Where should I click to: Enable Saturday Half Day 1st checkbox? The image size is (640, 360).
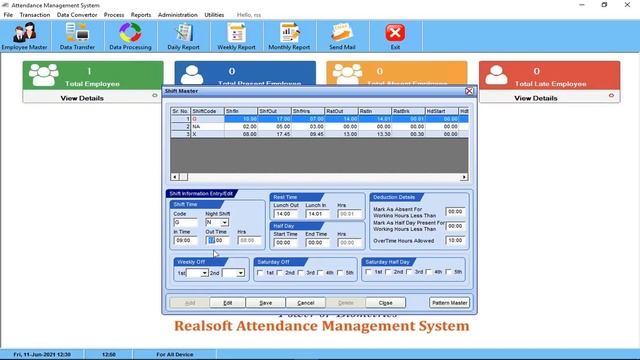(369, 272)
